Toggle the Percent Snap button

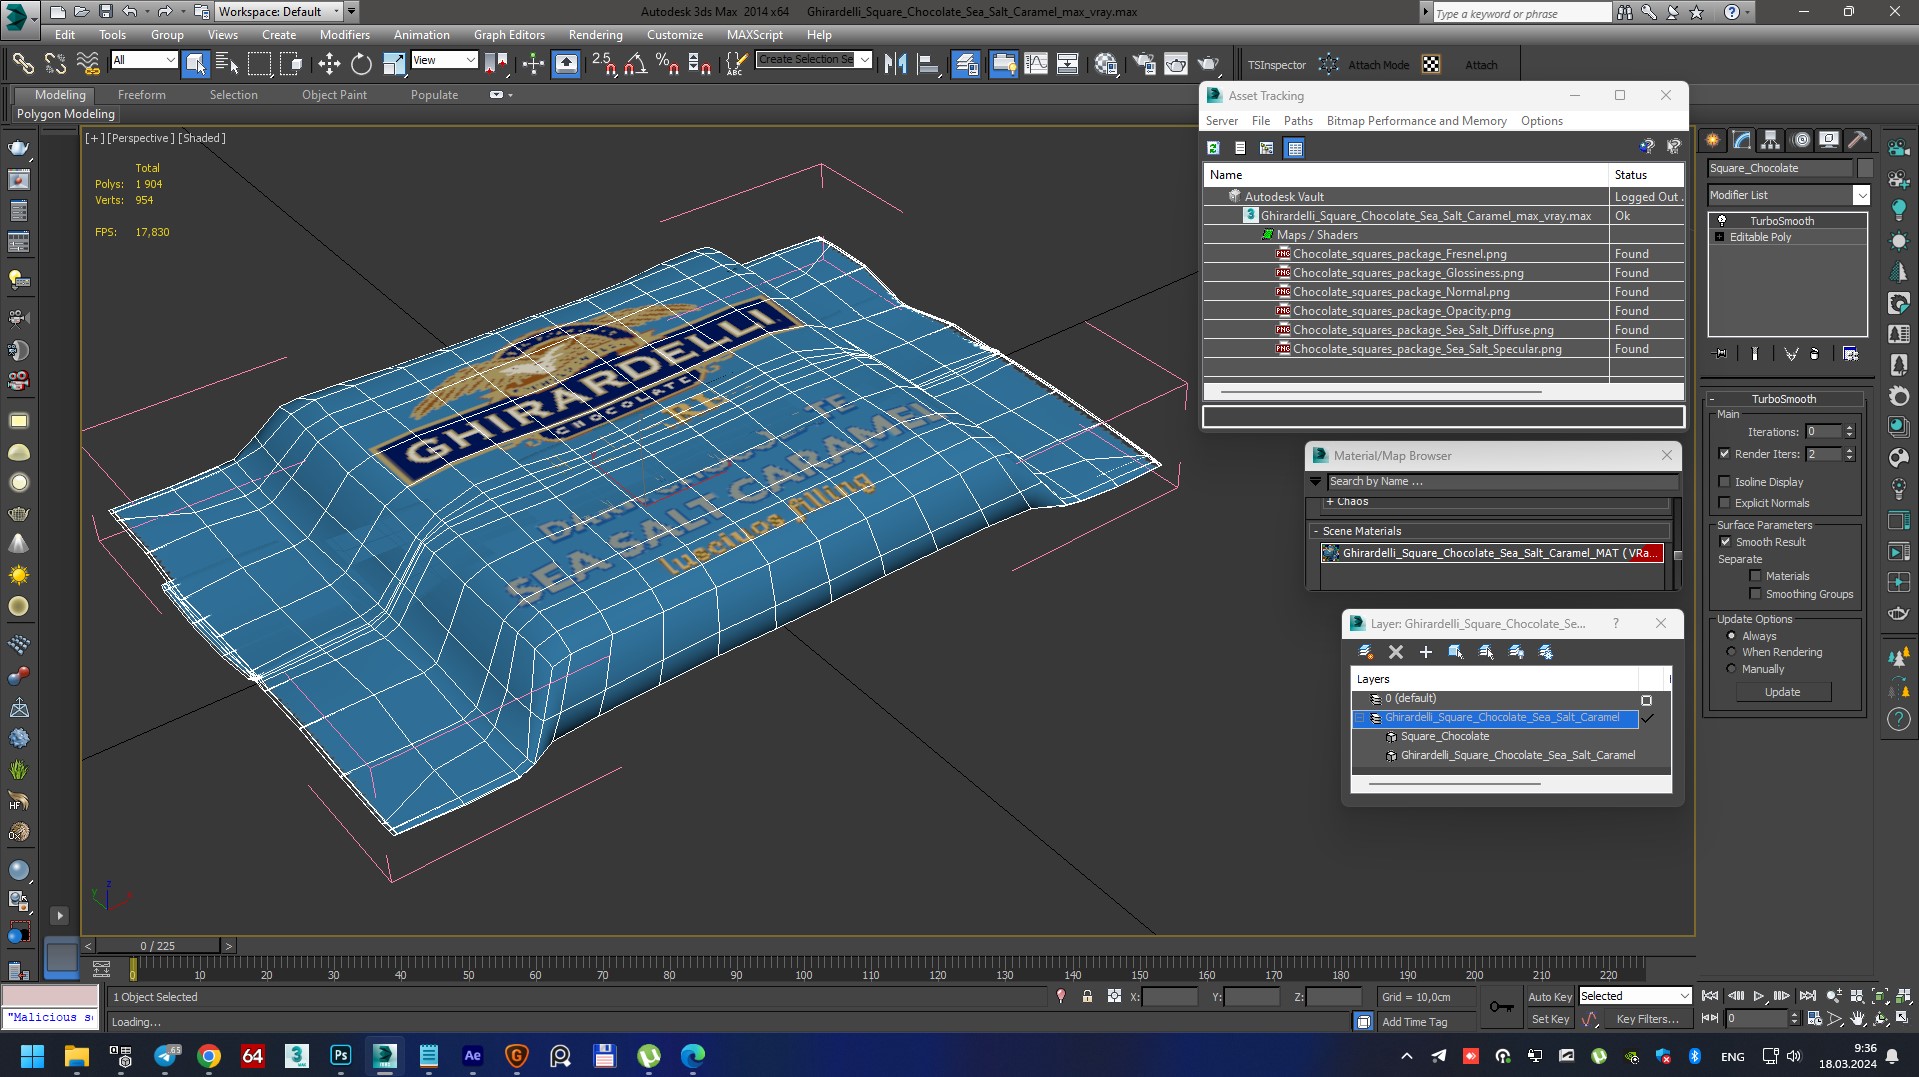click(x=667, y=64)
